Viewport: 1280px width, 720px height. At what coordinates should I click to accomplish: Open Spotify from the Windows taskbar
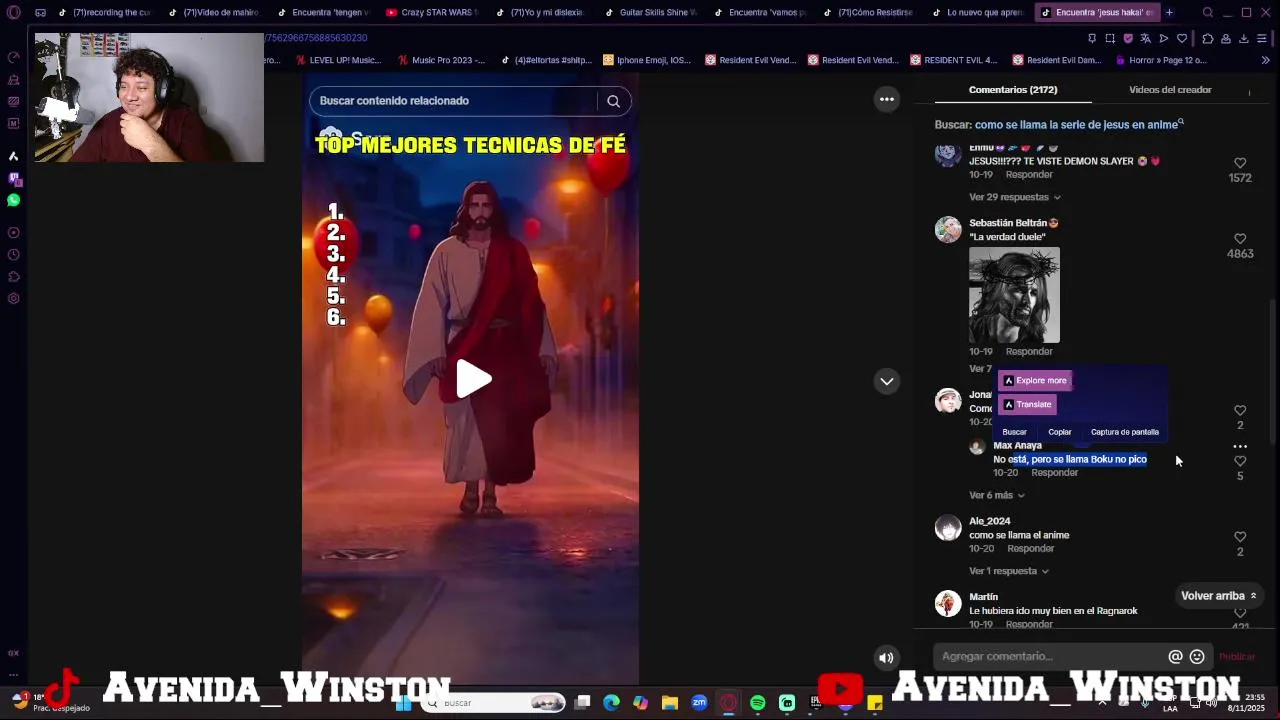758,703
